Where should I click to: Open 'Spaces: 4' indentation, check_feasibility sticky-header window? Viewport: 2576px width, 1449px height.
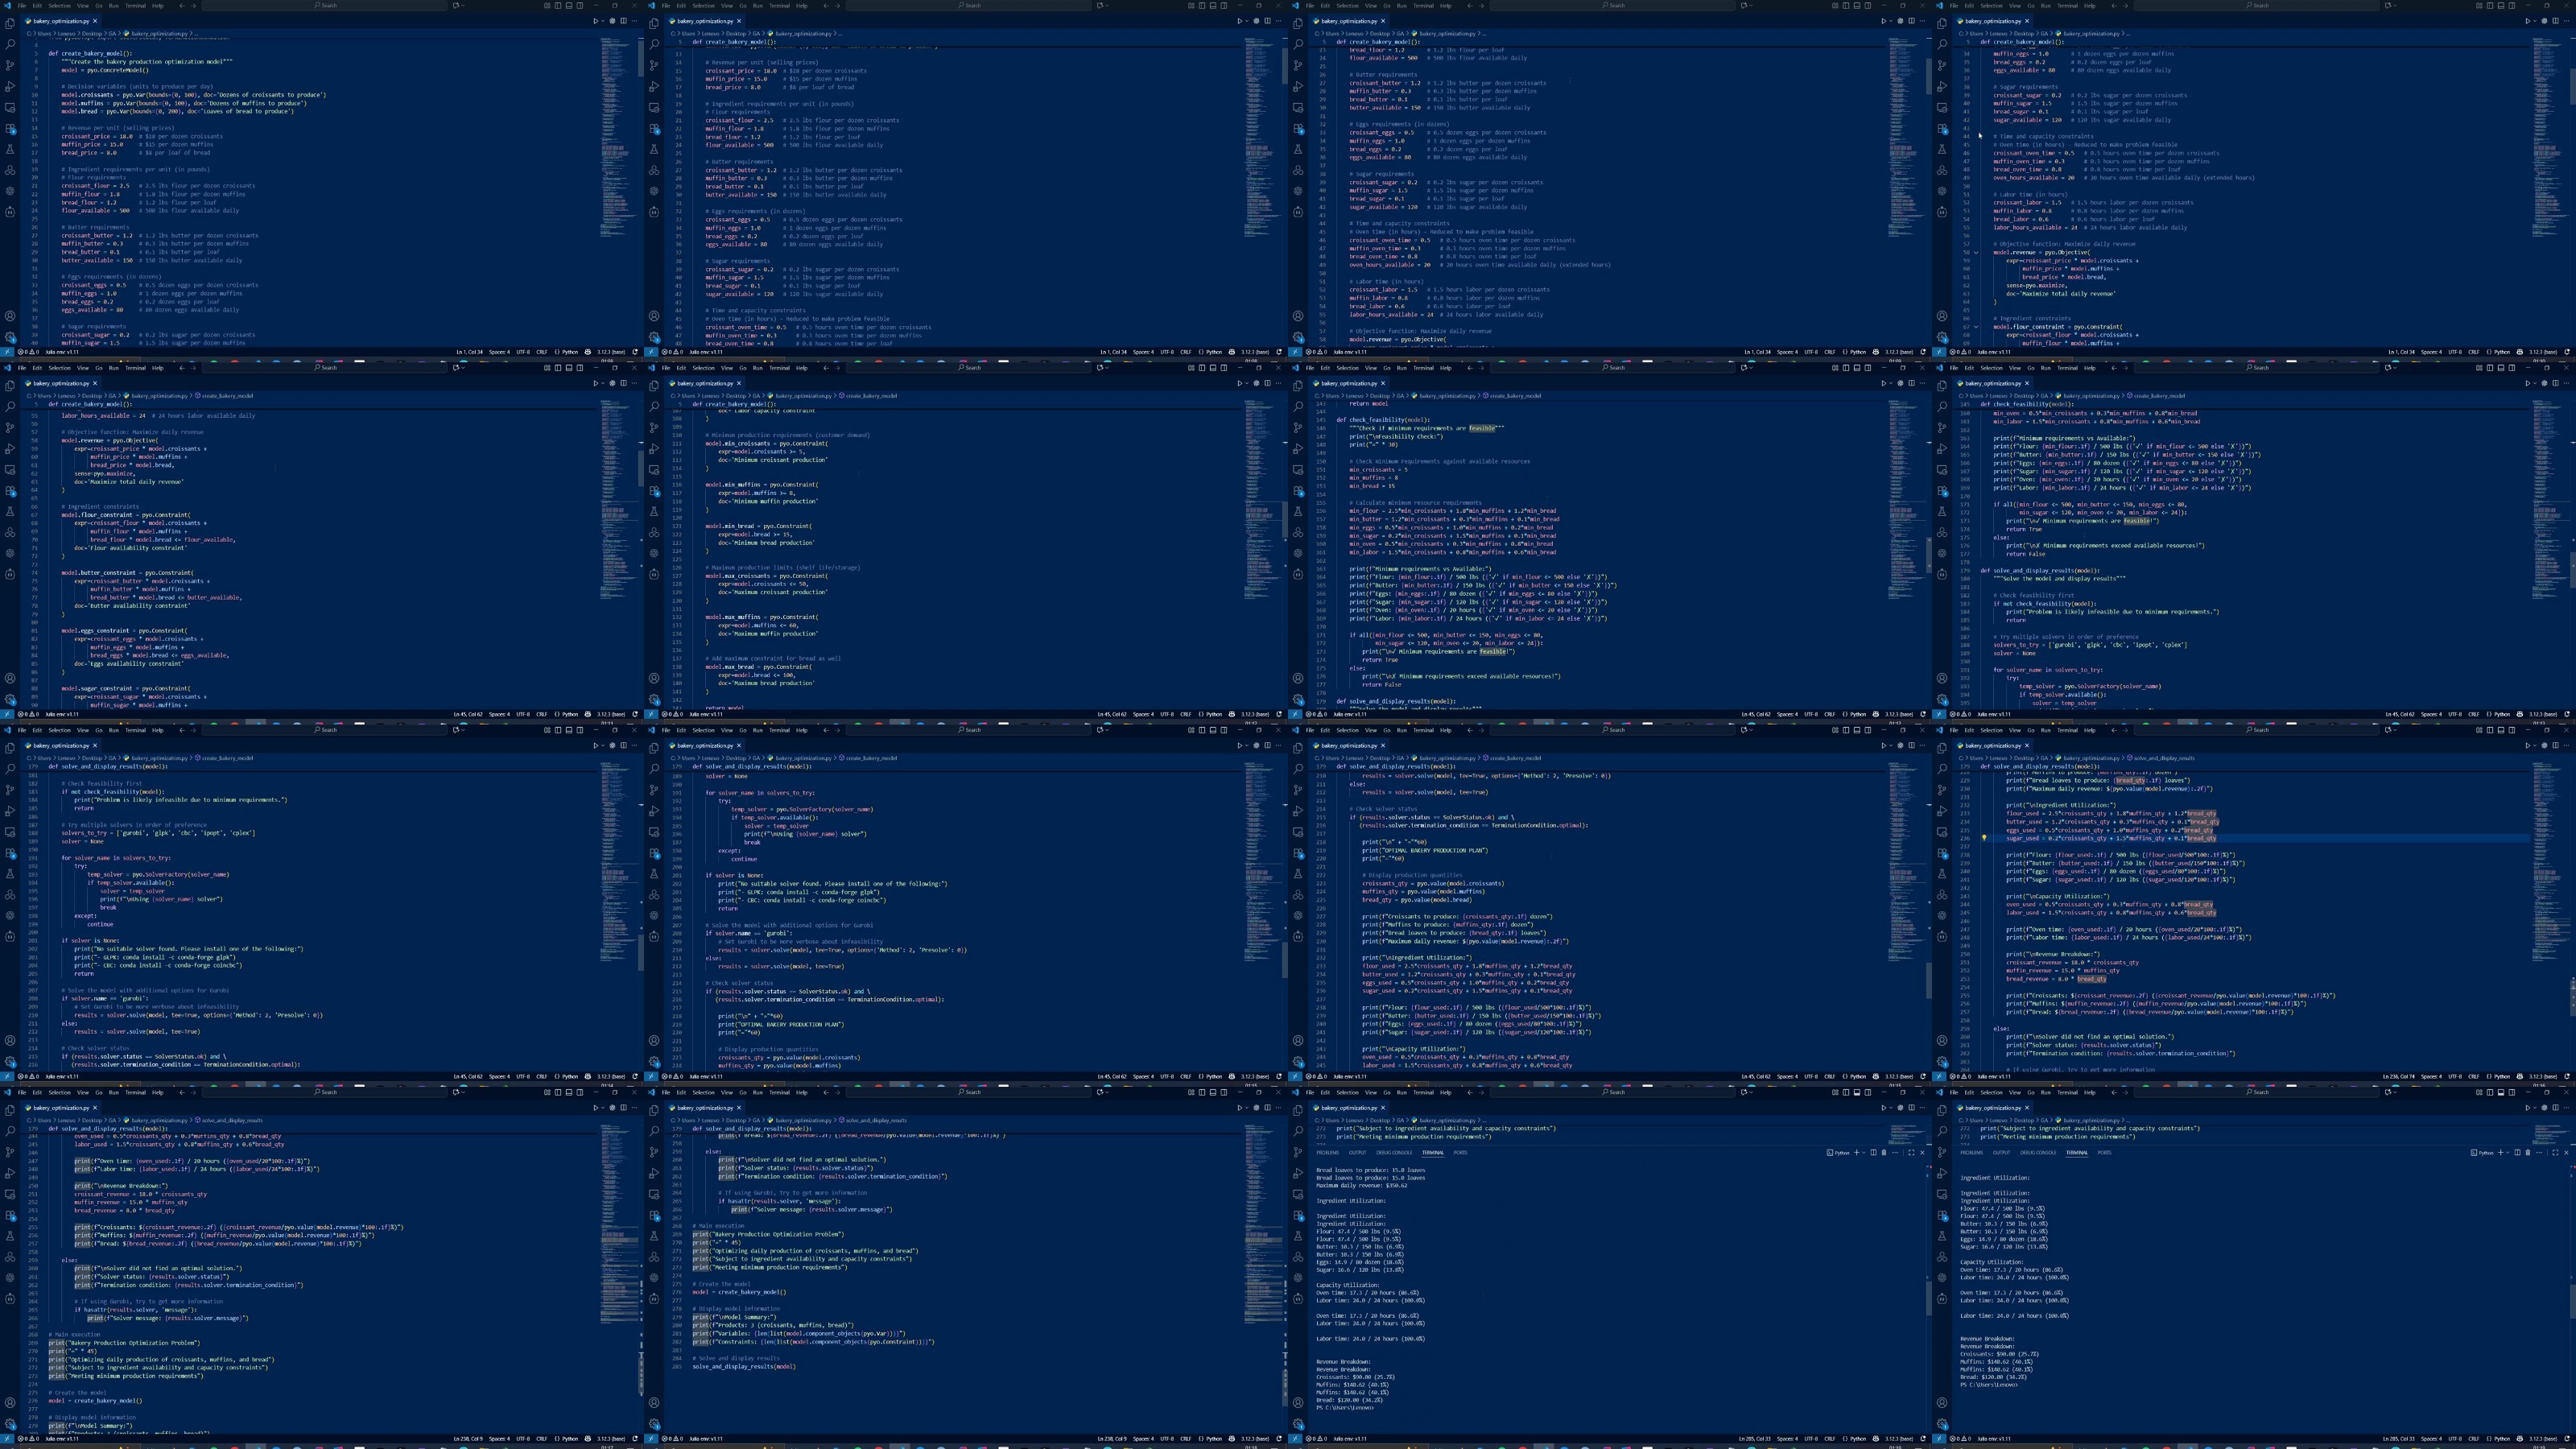2432,714
